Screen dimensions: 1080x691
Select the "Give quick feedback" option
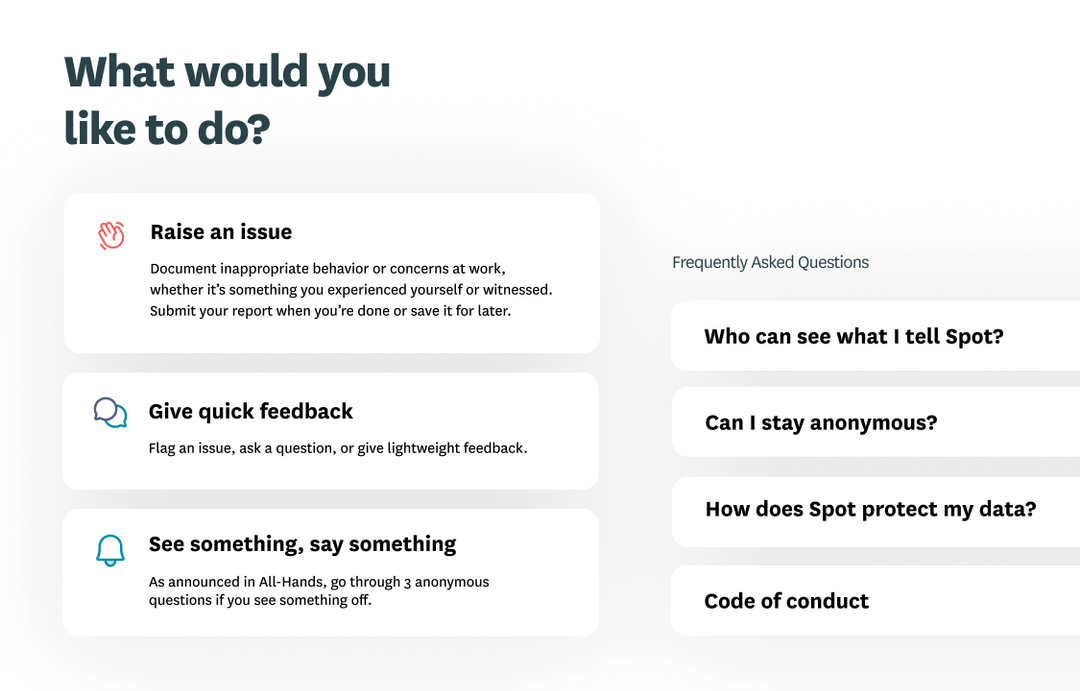(x=330, y=430)
